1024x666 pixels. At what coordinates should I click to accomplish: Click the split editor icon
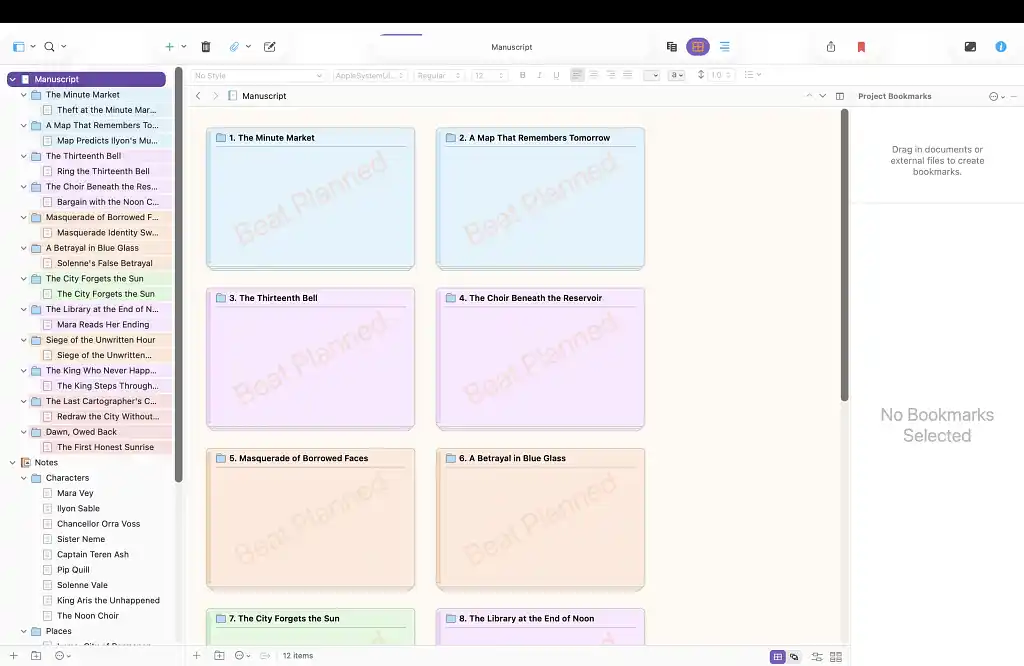(x=840, y=96)
